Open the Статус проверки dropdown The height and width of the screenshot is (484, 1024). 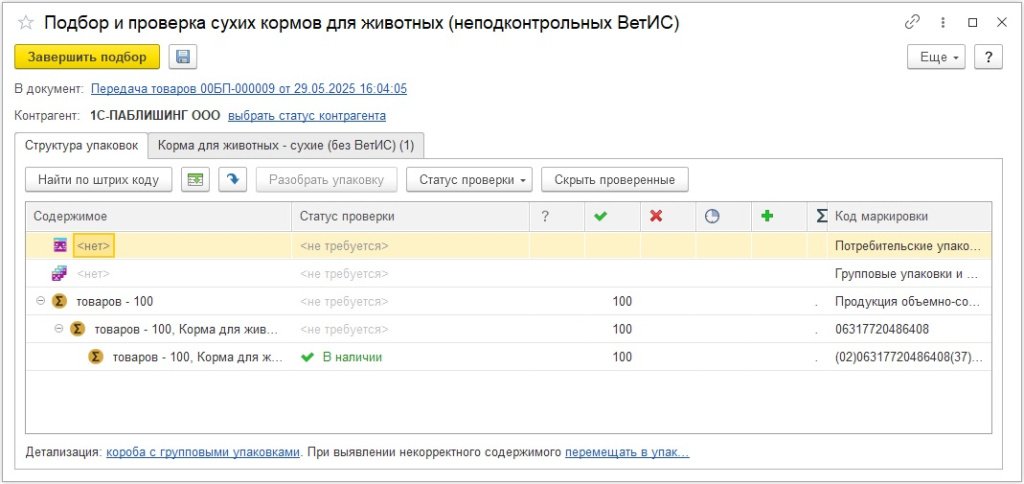click(x=469, y=180)
